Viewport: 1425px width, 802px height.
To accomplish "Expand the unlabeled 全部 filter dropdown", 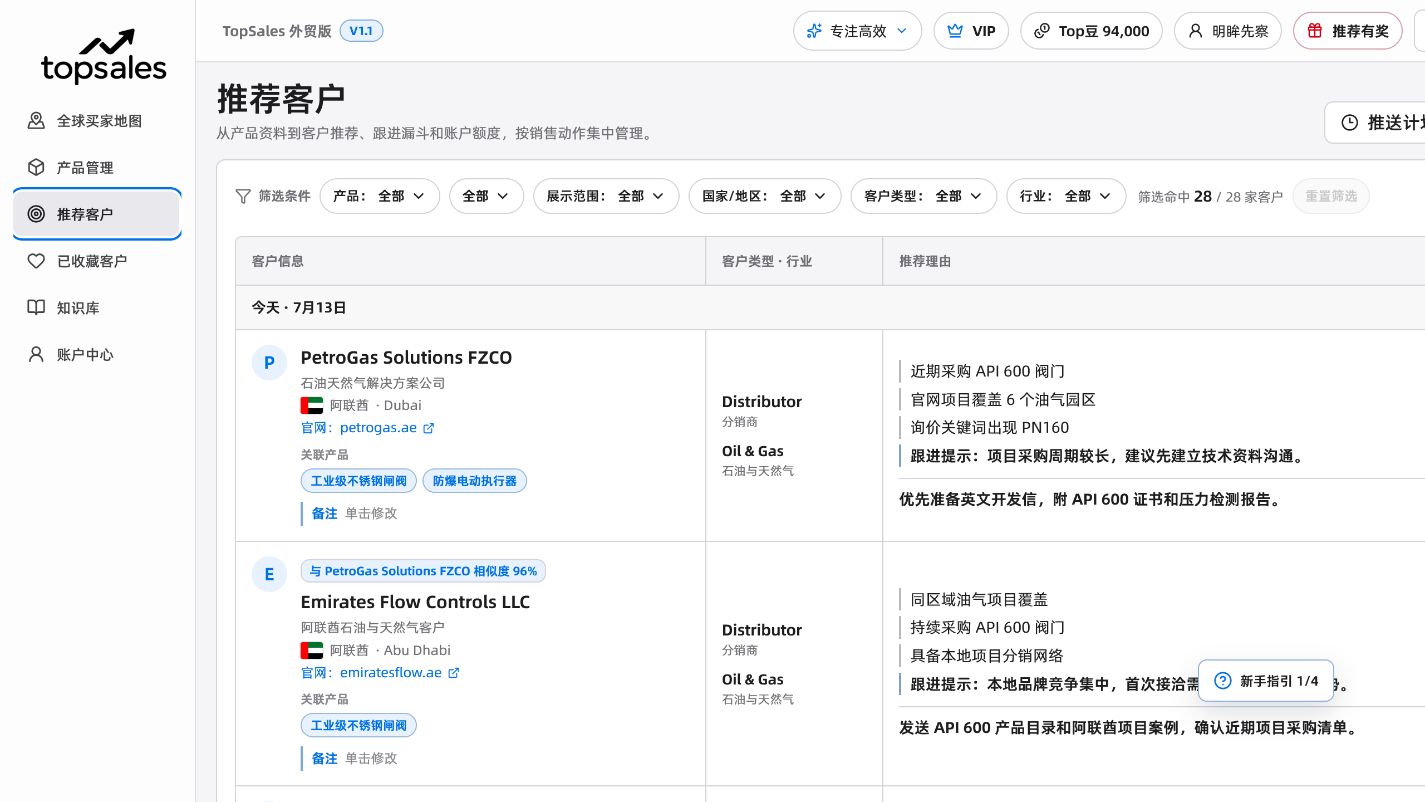I will pos(486,196).
